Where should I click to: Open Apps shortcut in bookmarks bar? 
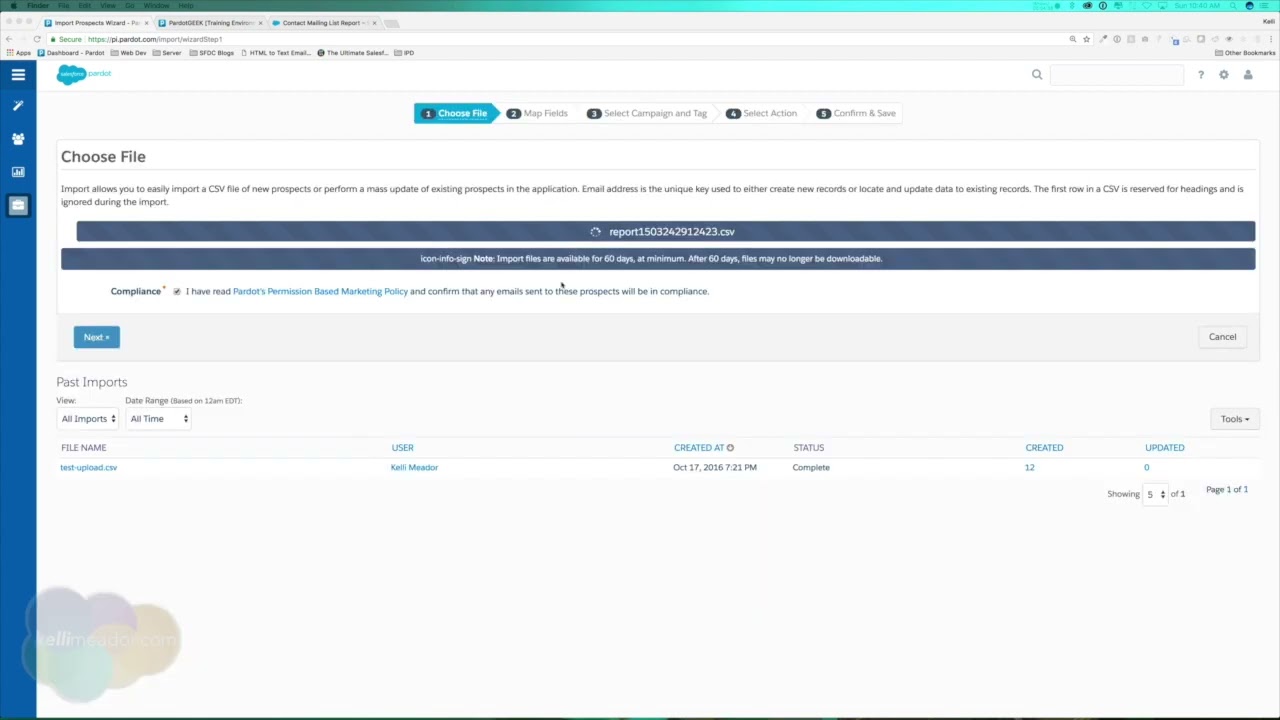click(19, 53)
